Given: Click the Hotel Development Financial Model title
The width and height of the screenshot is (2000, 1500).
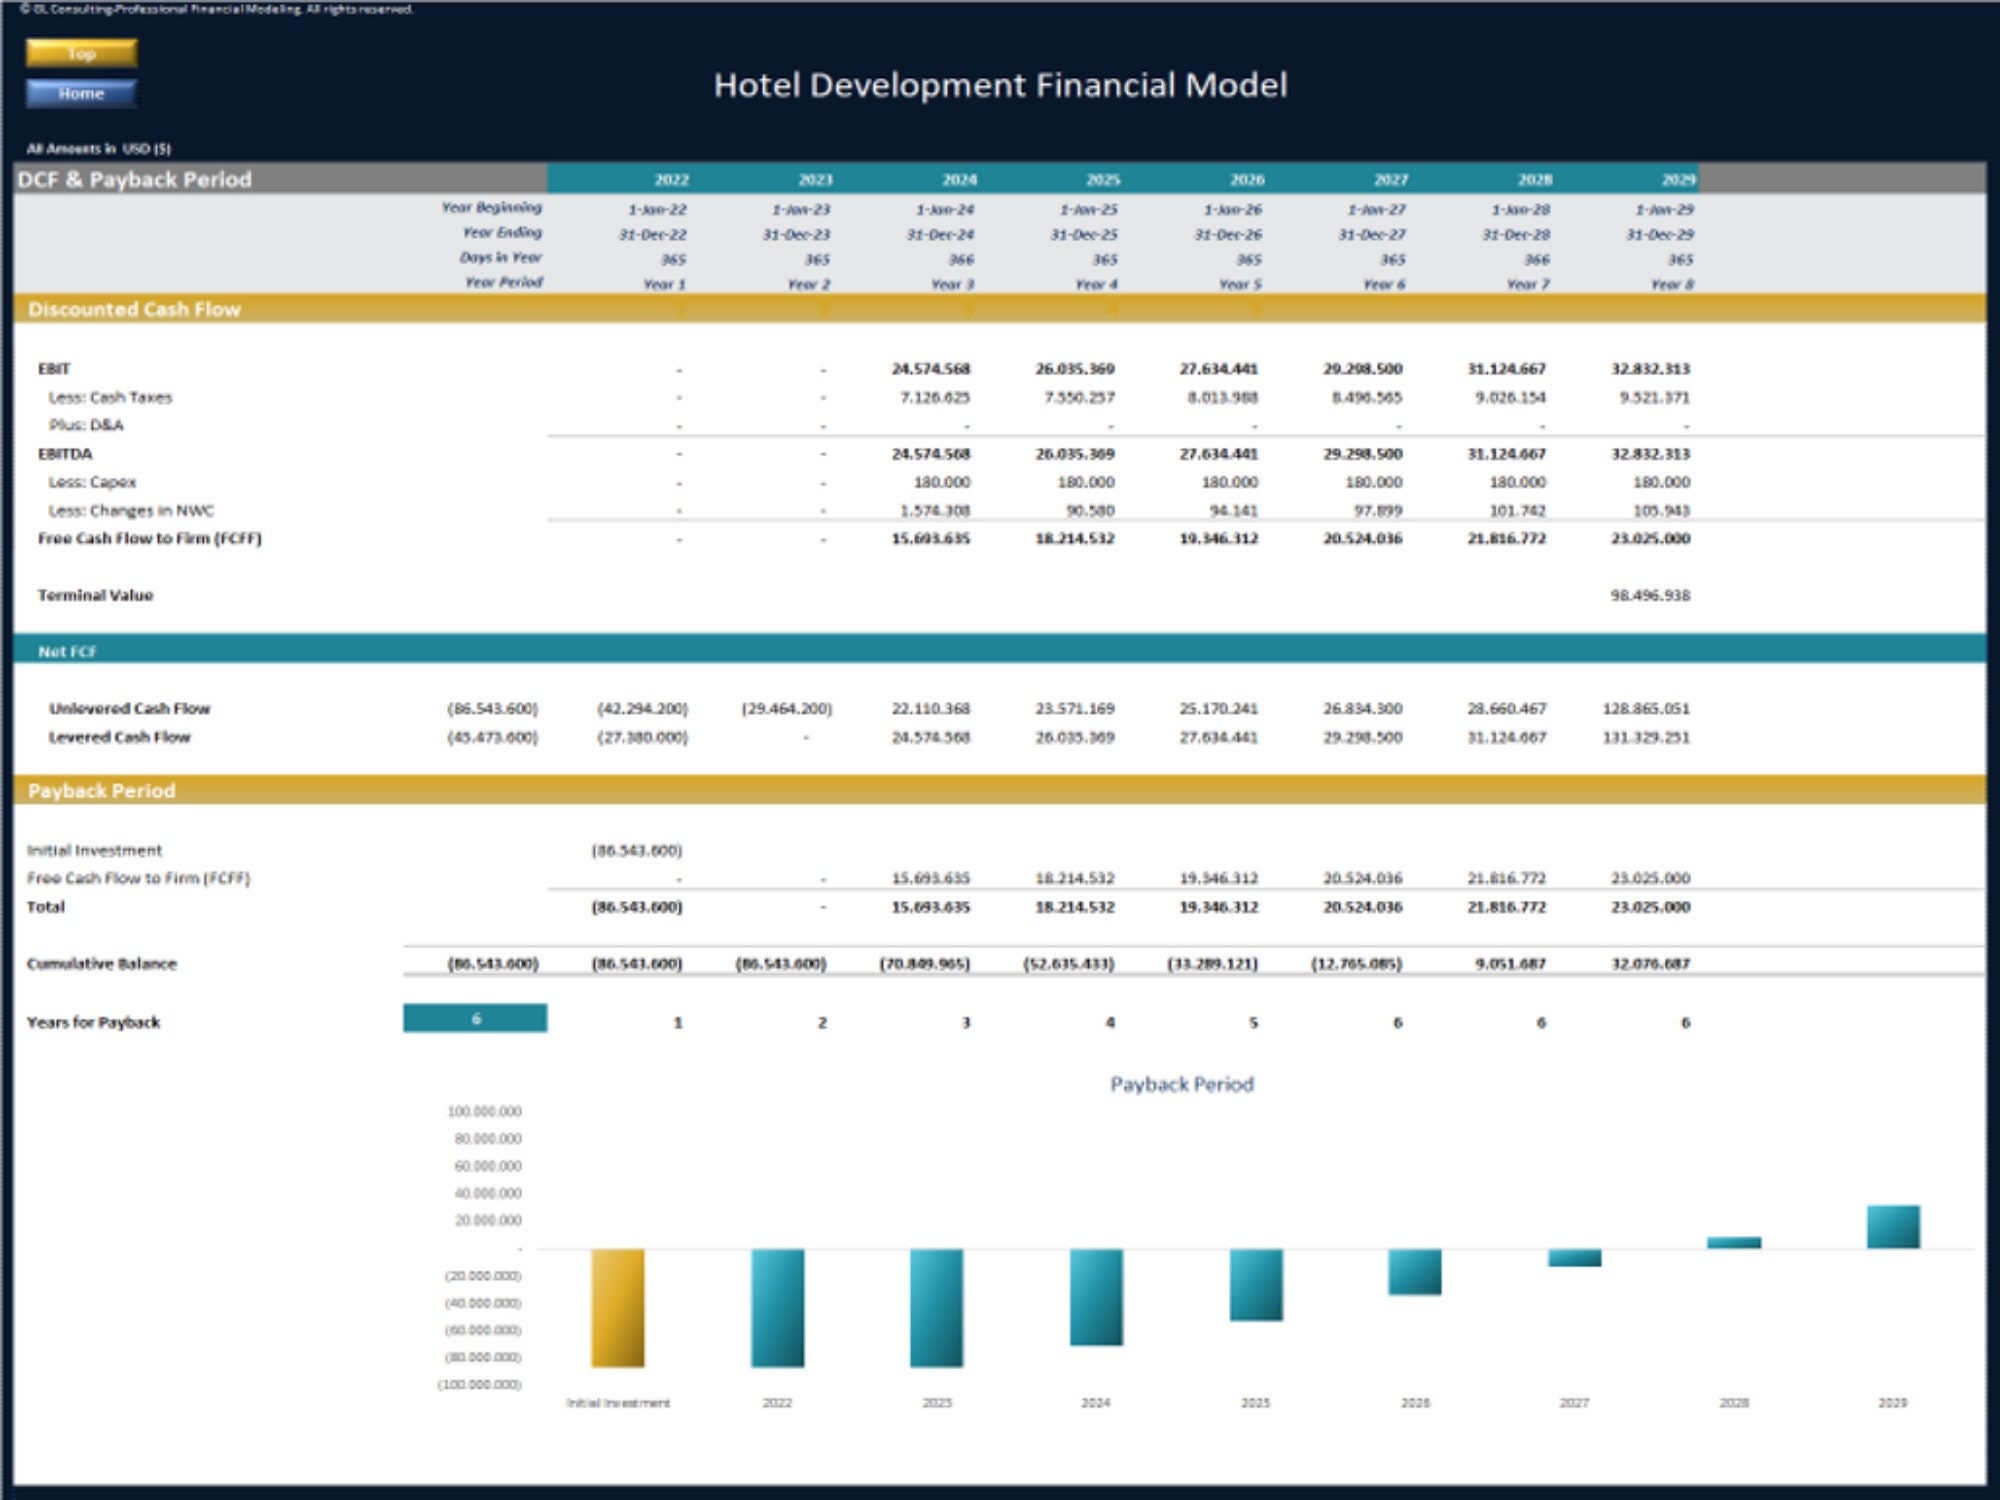Looking at the screenshot, I should coord(1000,87).
